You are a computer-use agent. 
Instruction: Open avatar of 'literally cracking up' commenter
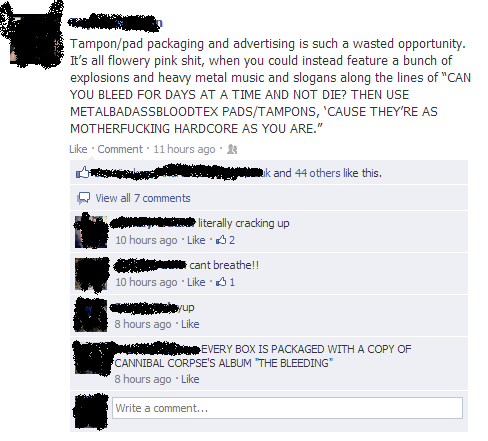click(x=91, y=232)
